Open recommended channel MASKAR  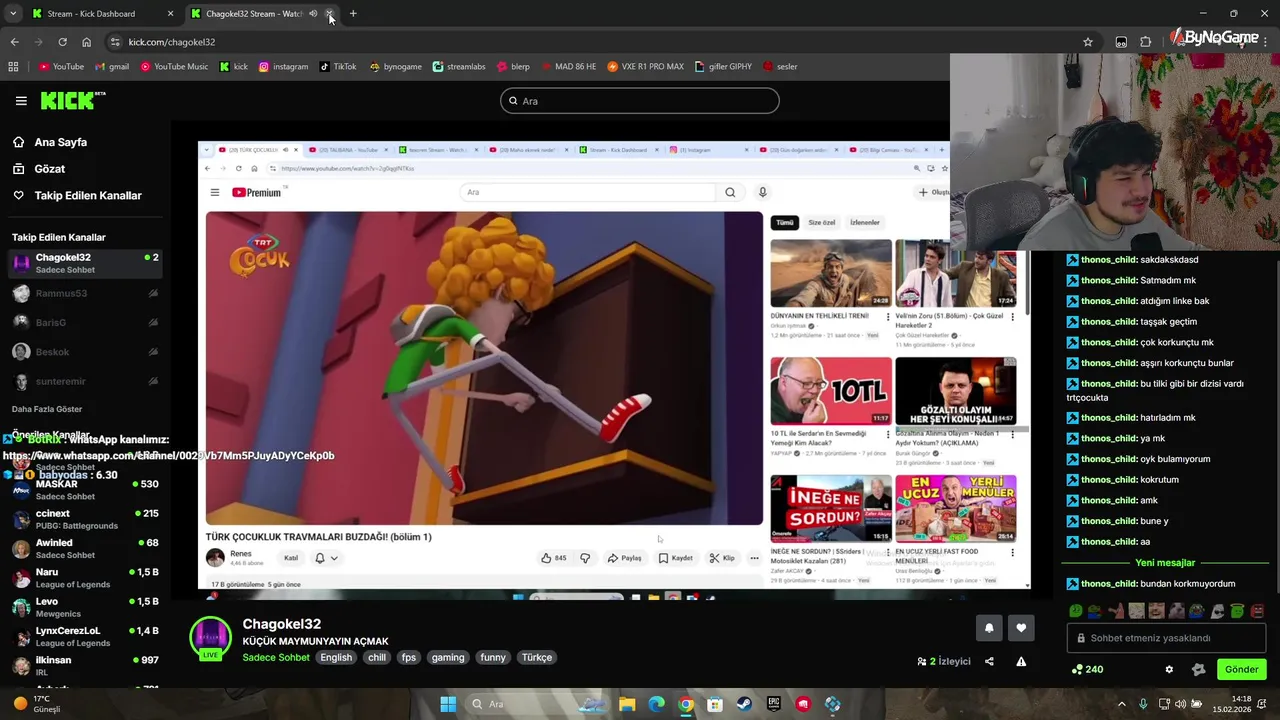pos(84,490)
